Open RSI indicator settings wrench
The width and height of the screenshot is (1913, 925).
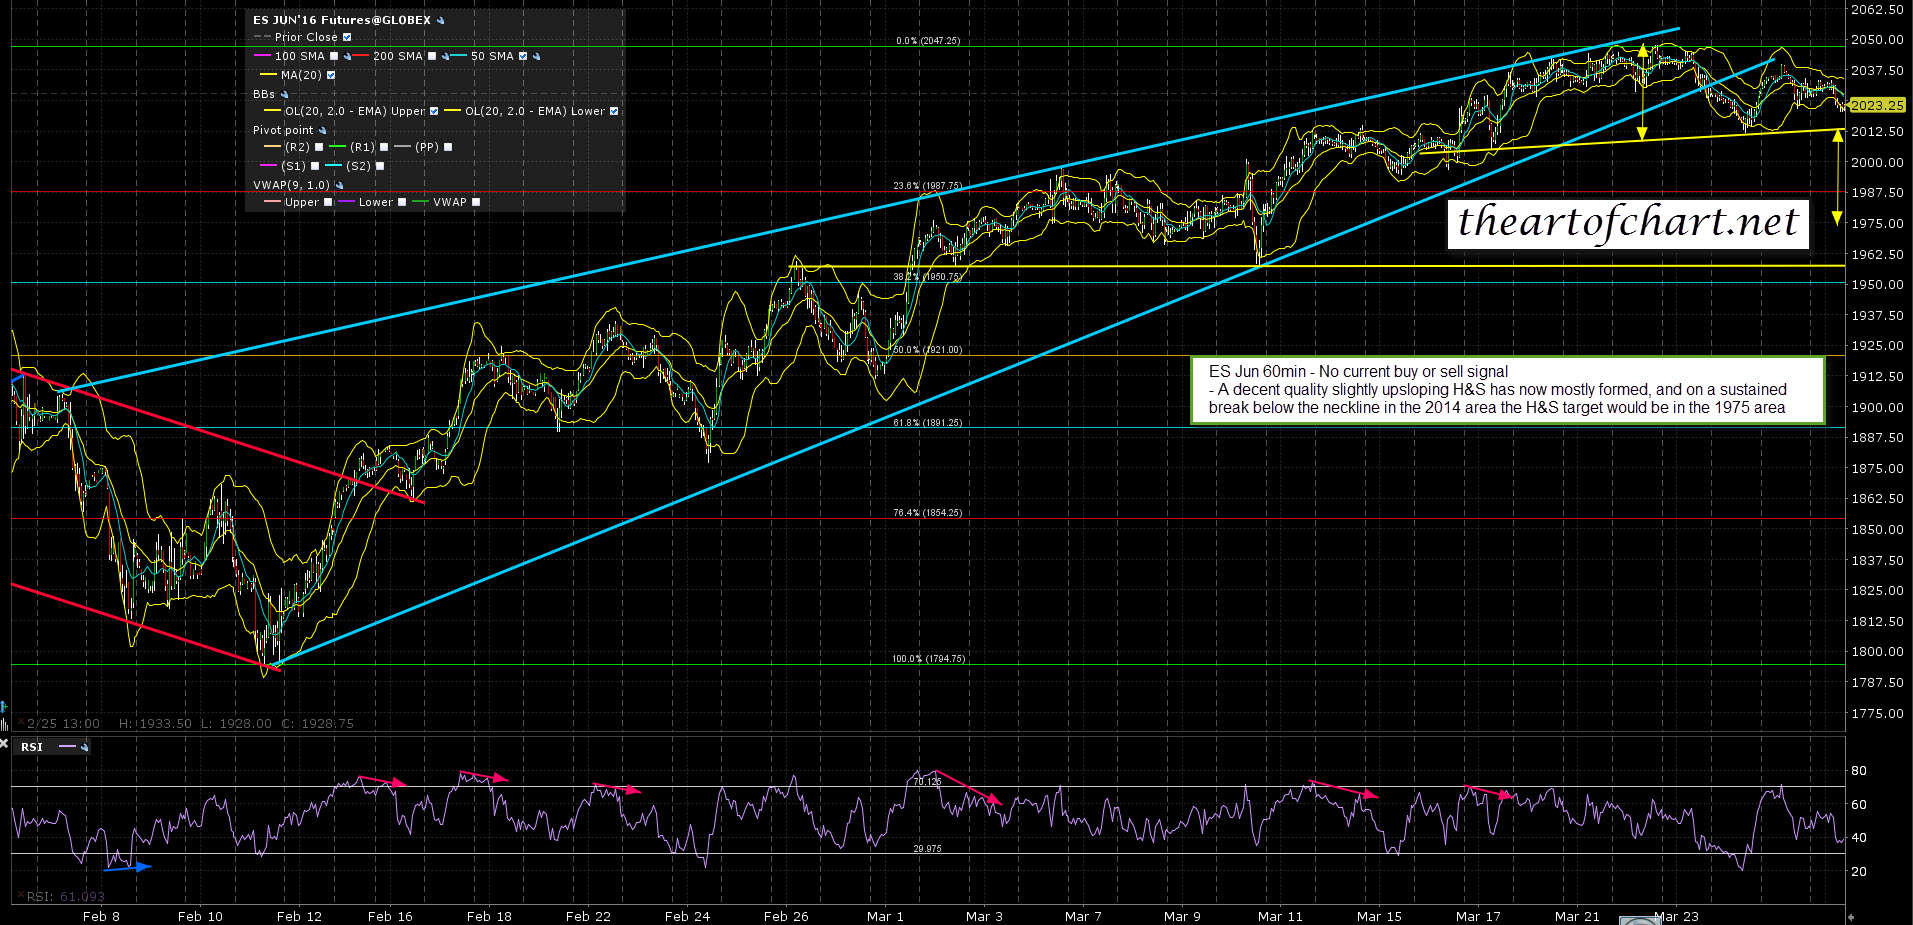tap(85, 747)
